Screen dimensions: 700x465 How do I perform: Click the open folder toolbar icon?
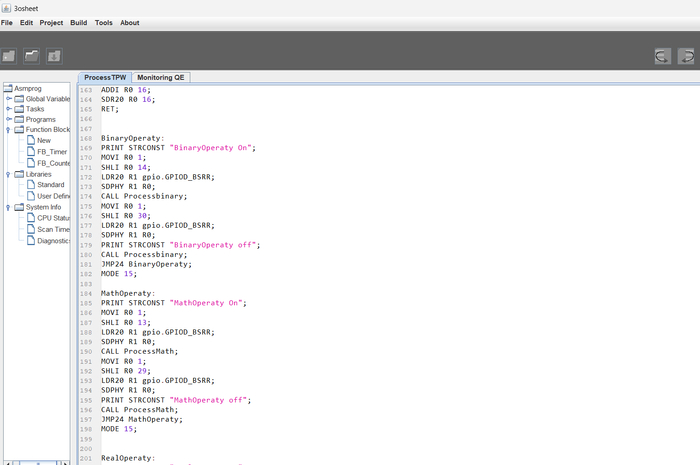[32, 56]
